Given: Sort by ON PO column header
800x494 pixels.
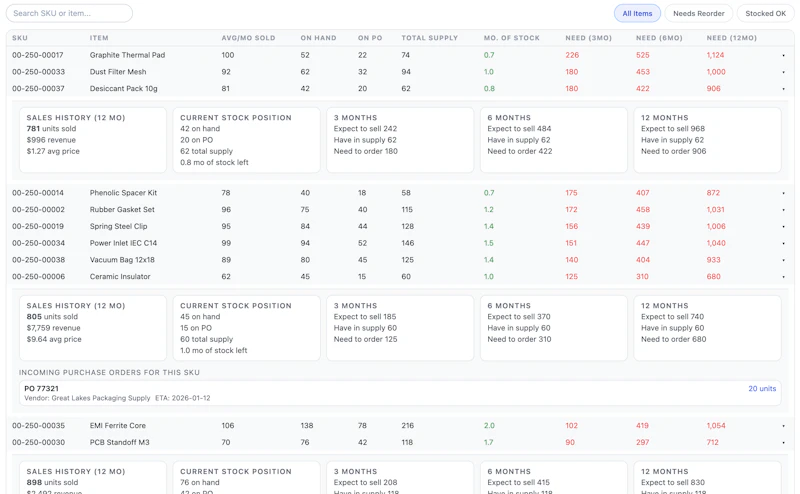Looking at the screenshot, I should 370,38.
